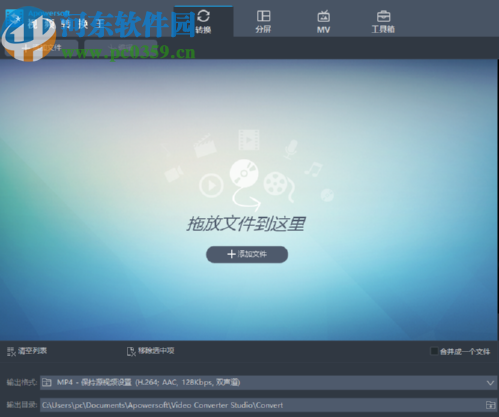
Task: Open the 工具箱 toolbox tab
Action: 383,21
